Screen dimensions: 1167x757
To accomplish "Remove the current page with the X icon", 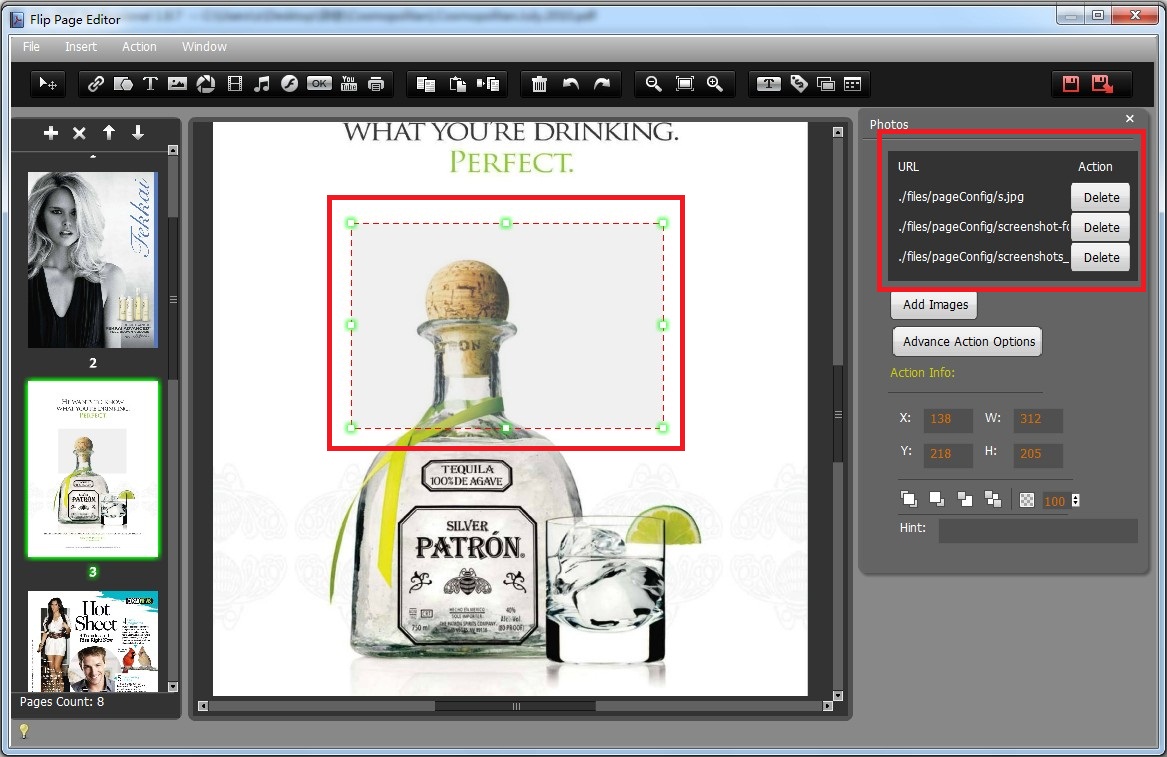I will (79, 133).
